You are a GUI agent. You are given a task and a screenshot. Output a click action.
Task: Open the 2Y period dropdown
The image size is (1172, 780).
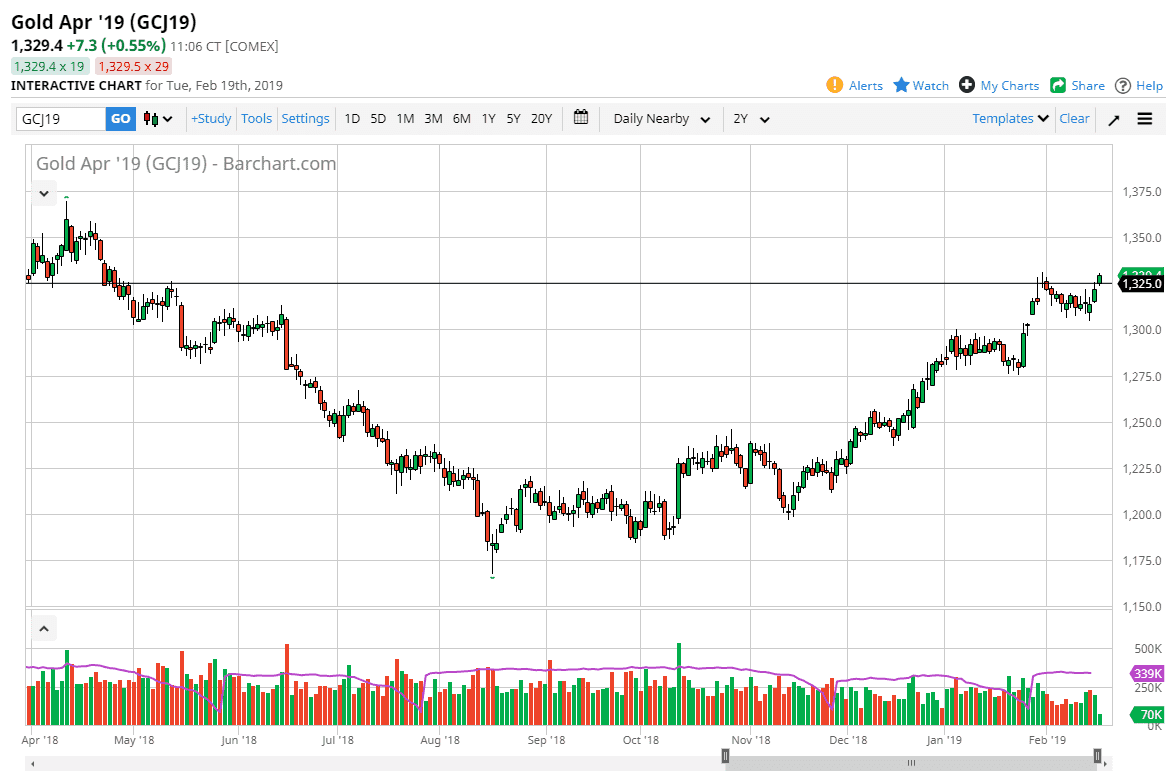751,119
